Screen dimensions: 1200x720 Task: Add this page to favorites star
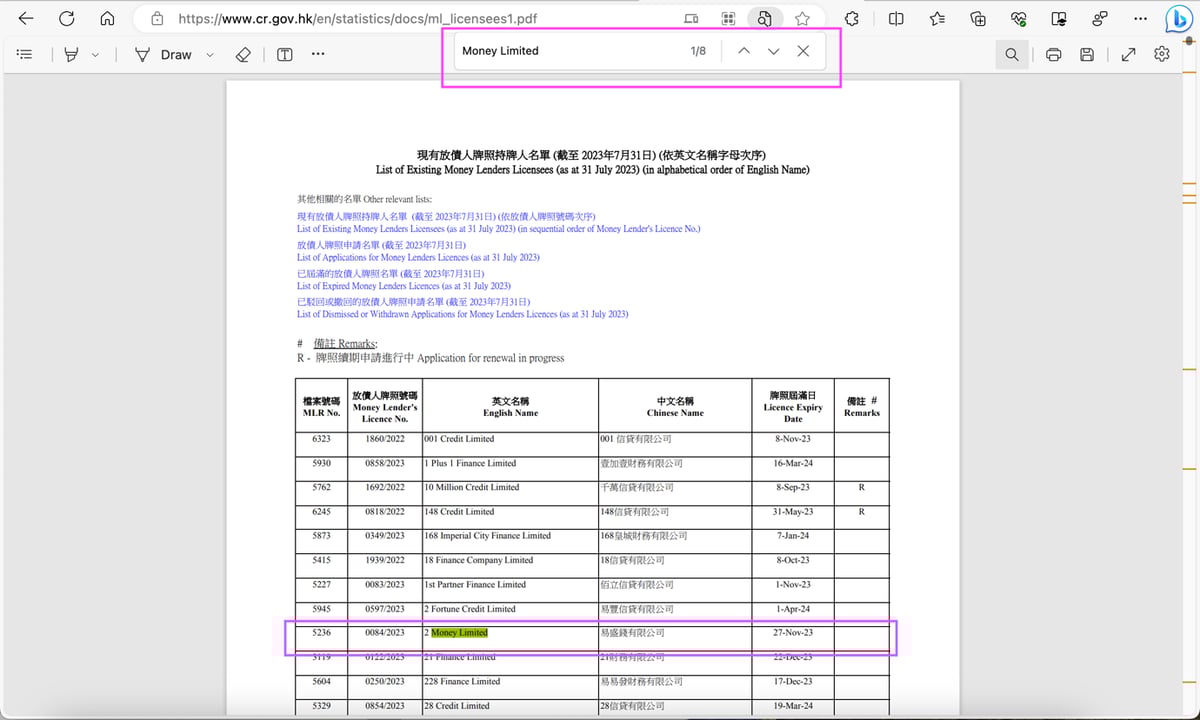[x=802, y=19]
